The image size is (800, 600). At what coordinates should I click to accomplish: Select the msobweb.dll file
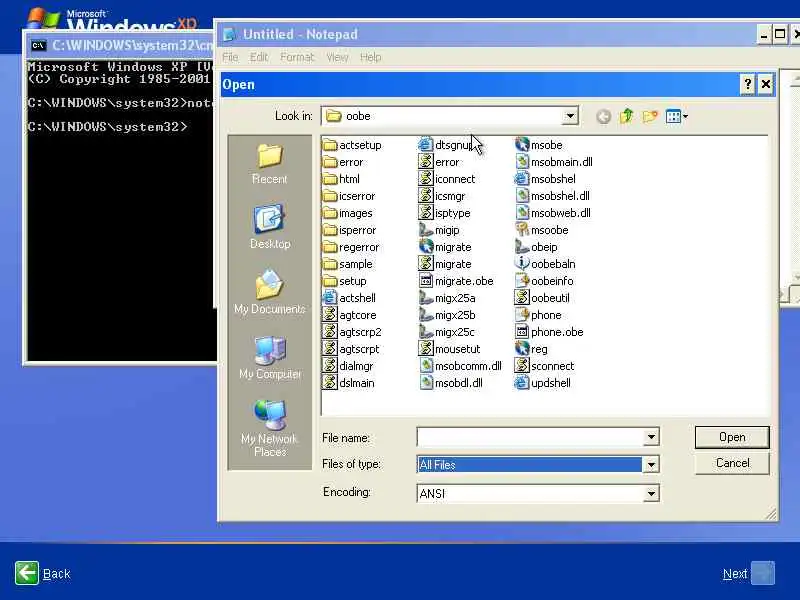tap(553, 213)
